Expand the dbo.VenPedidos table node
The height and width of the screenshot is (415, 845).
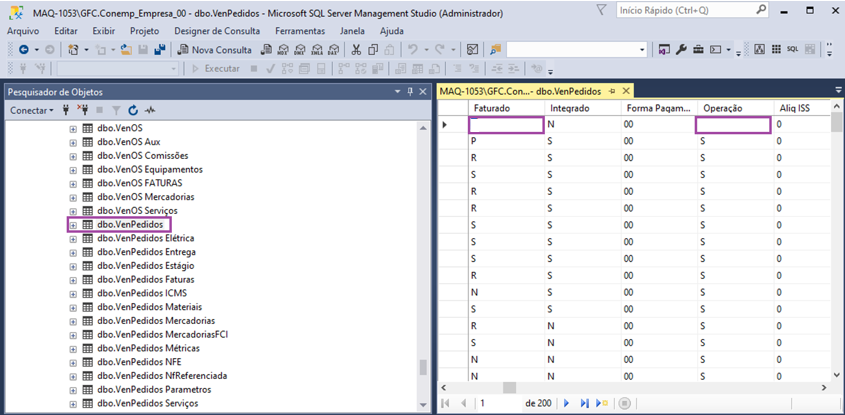73,225
